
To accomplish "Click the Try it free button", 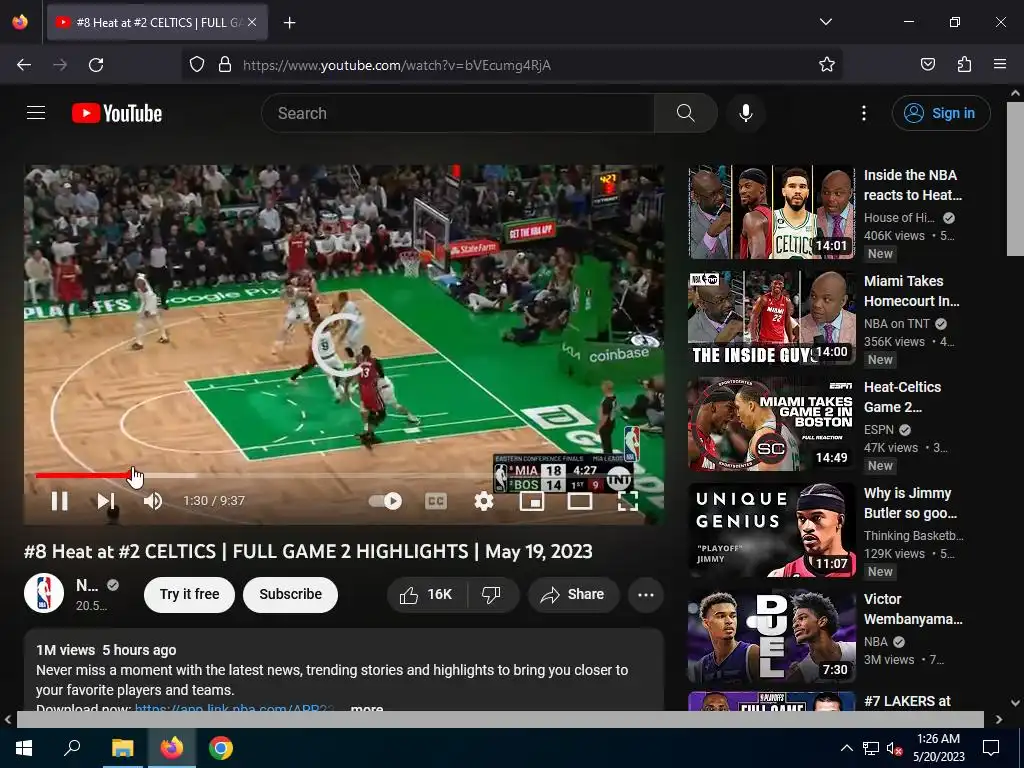I will click(x=189, y=594).
